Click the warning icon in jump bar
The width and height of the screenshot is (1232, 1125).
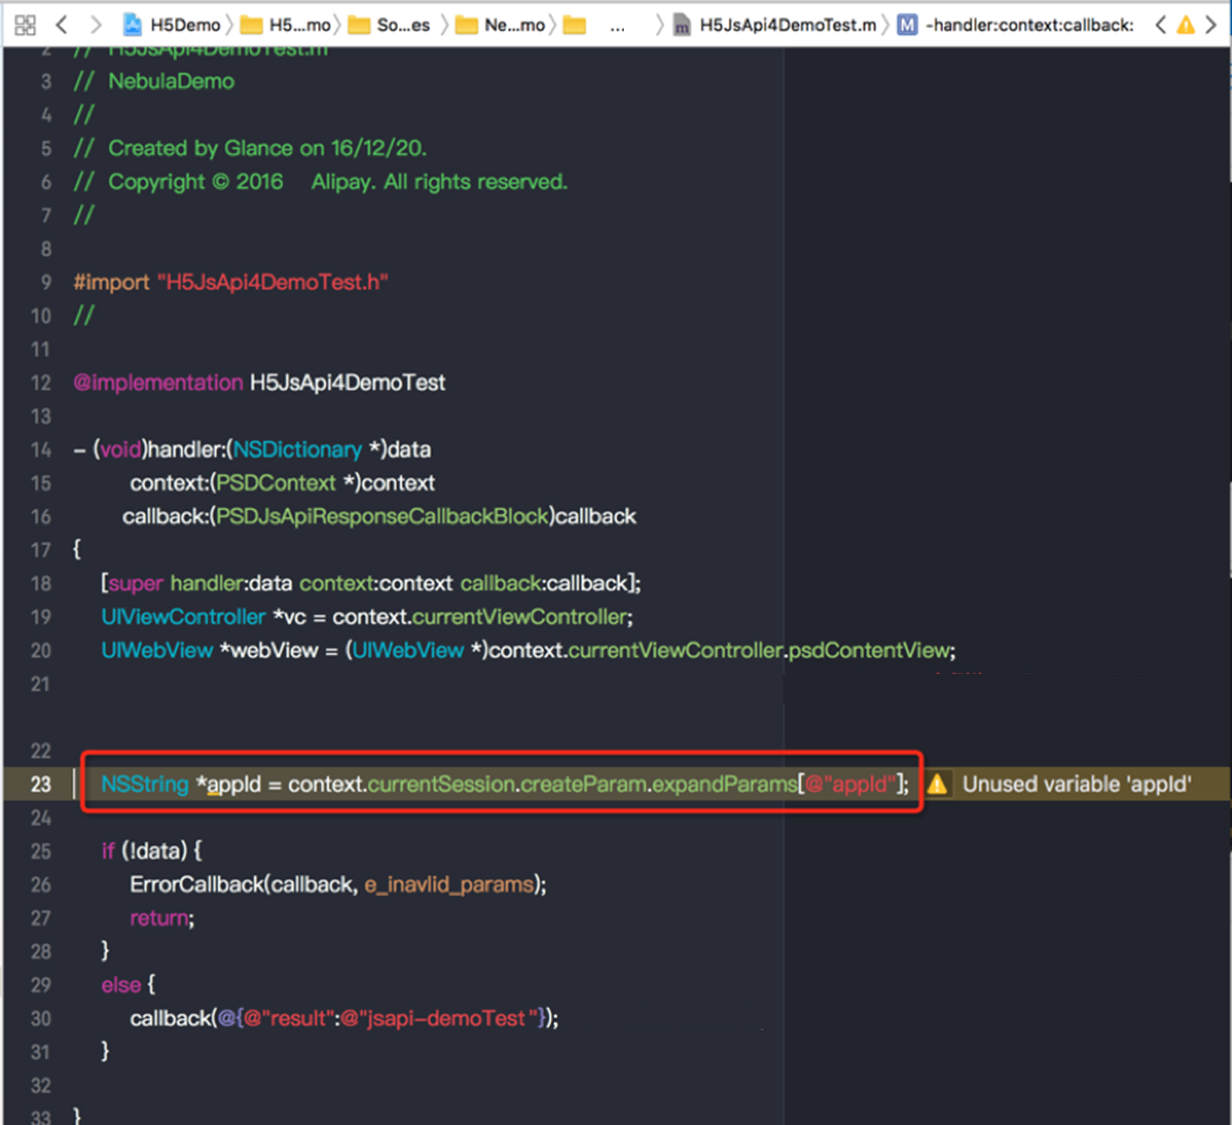point(1186,25)
